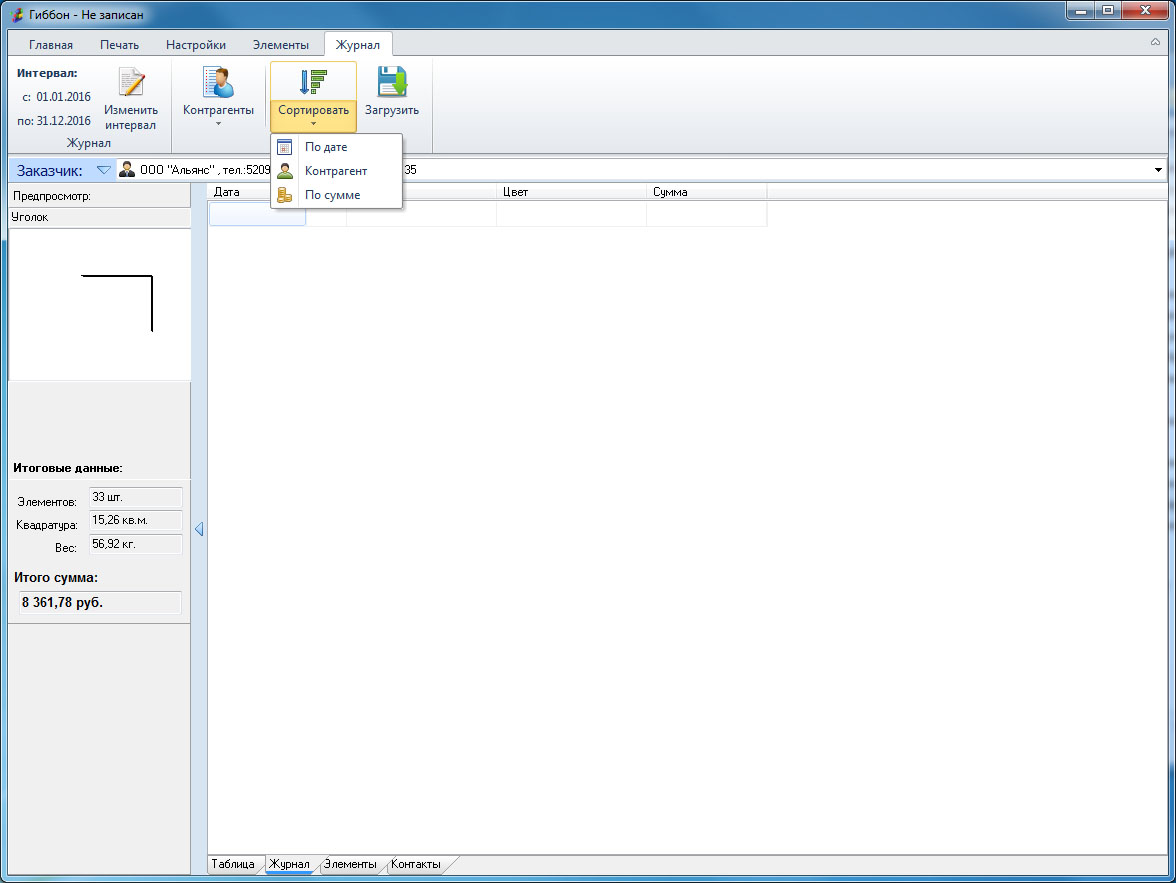1176x883 pixels.
Task: Click the customer person icon near ООО Альянс
Action: [x=127, y=170]
